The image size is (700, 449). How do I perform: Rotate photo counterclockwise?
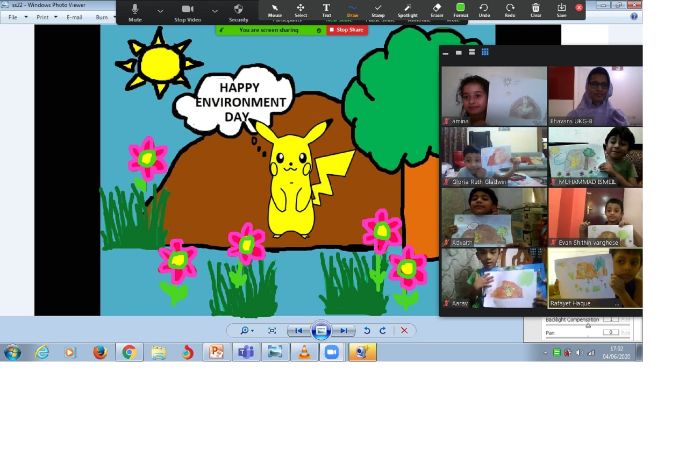coord(367,331)
